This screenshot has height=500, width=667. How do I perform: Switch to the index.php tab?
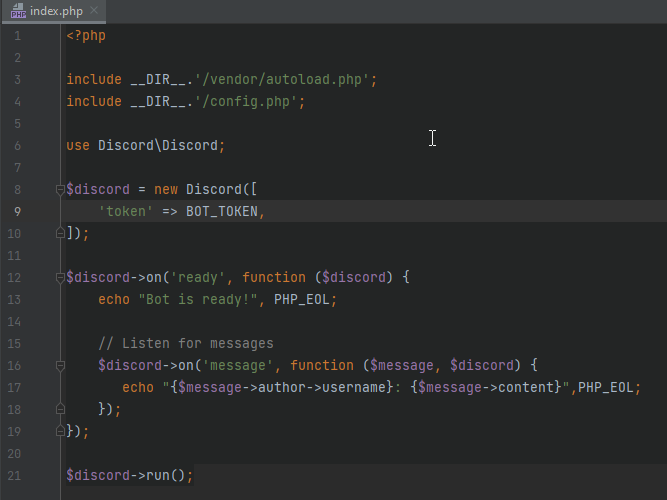click(x=56, y=11)
